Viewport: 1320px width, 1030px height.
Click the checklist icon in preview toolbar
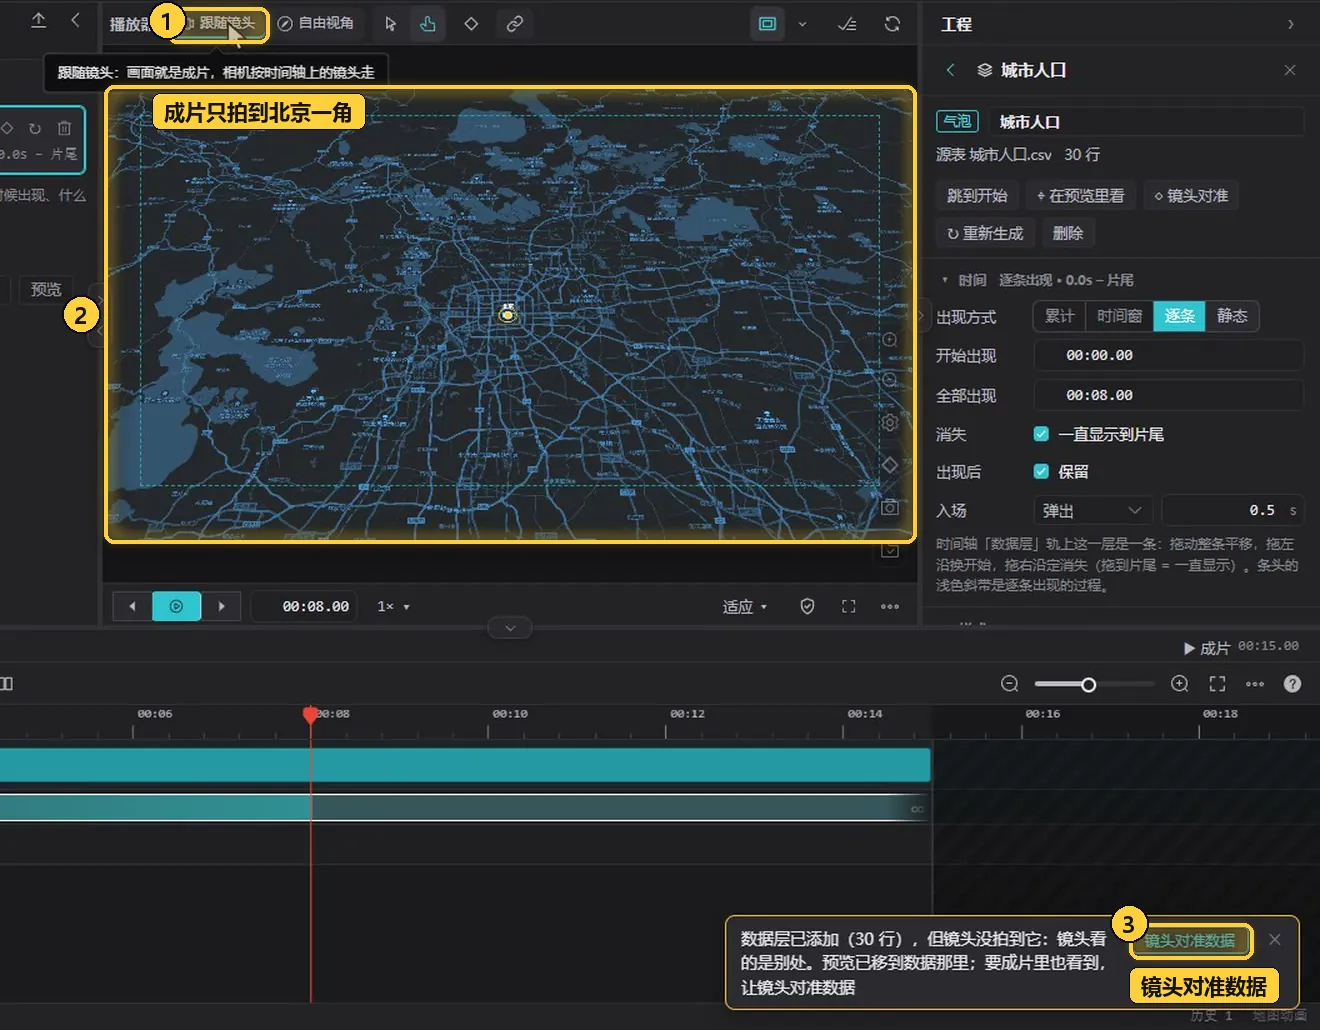847,24
